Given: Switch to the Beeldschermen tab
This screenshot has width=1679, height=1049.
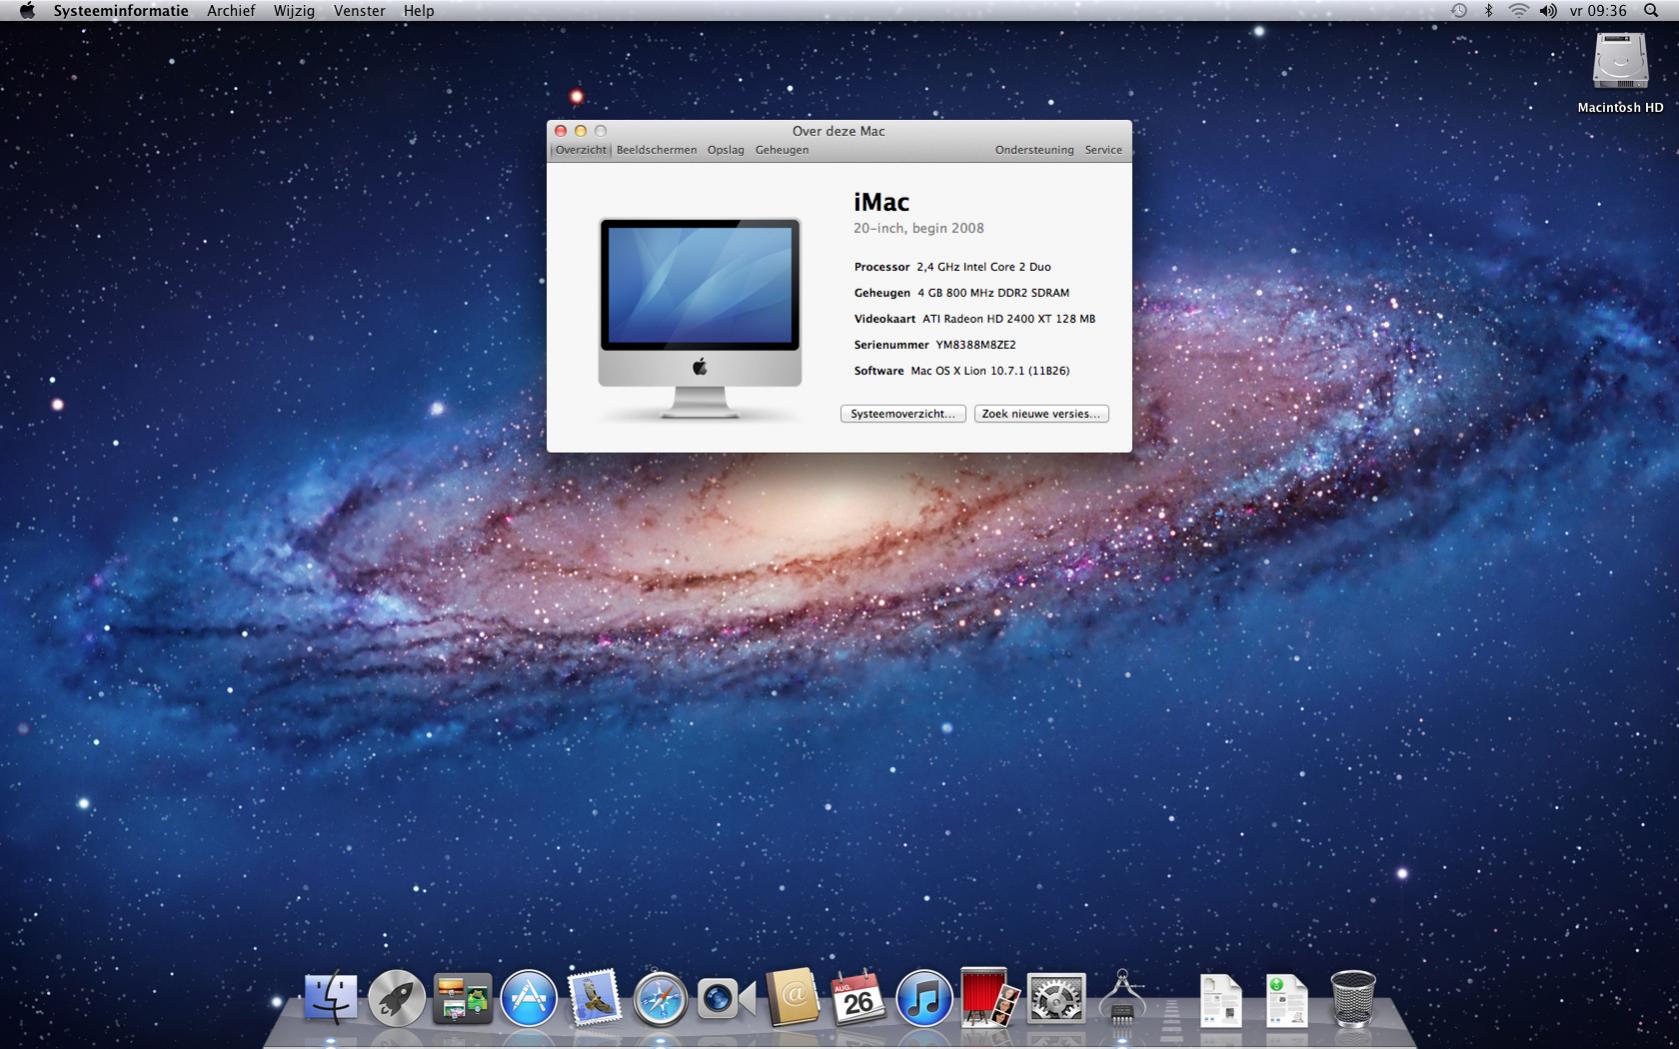Looking at the screenshot, I should click(x=656, y=150).
